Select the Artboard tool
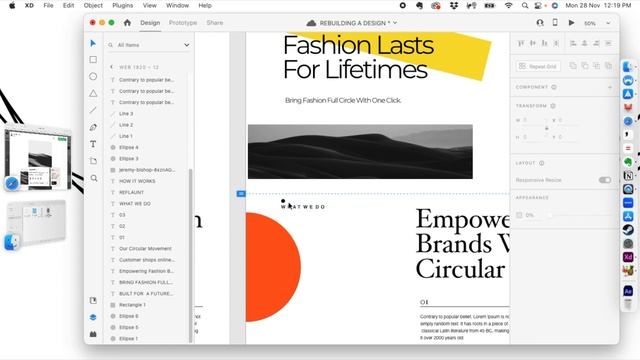 pos(93,161)
